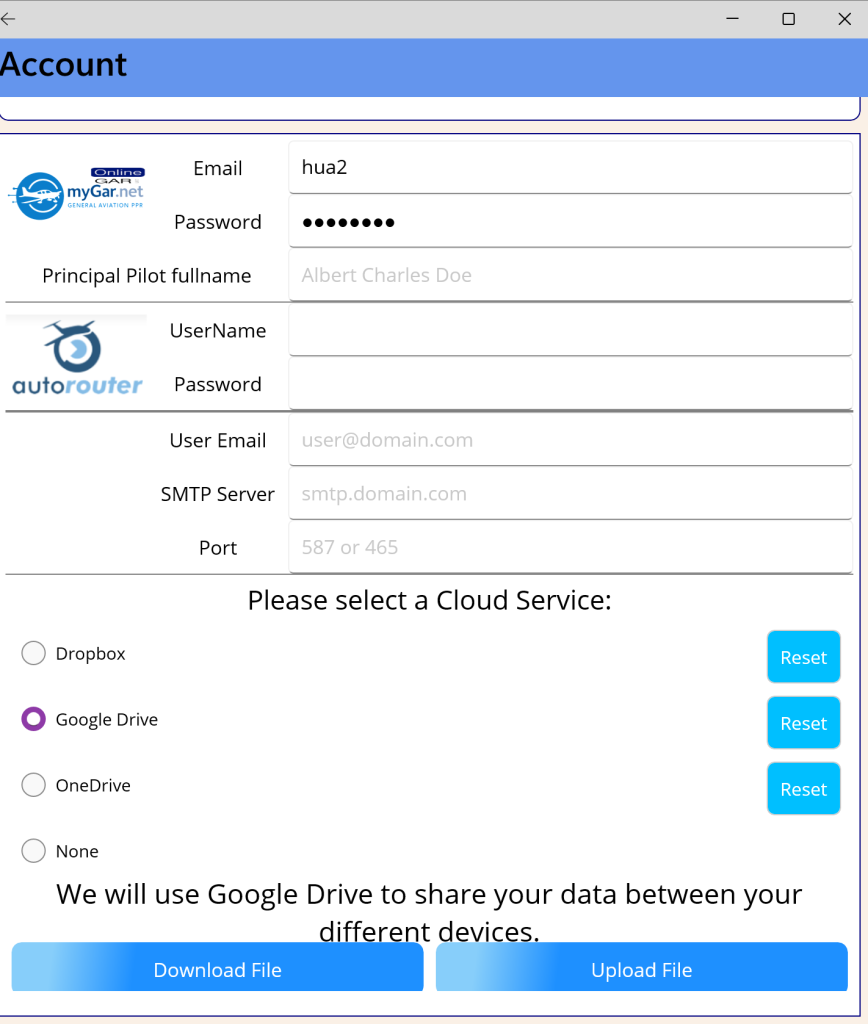Maximize the application window

click(788, 19)
